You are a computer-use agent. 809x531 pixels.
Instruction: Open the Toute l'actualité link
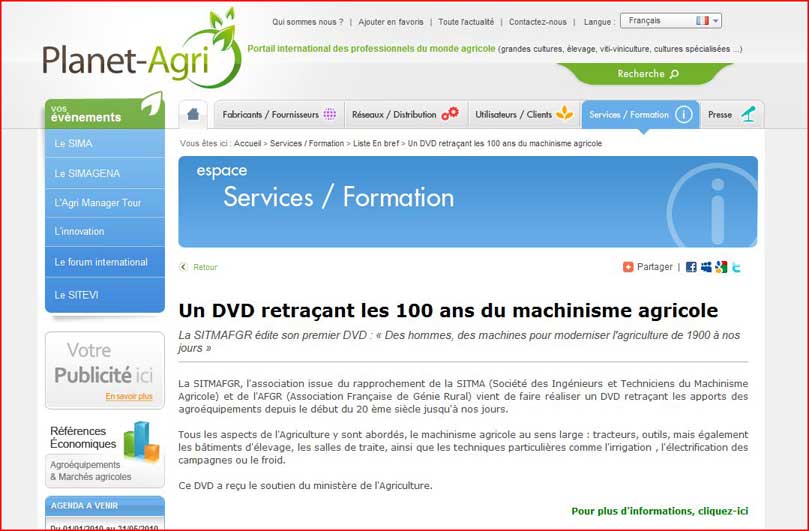(466, 22)
